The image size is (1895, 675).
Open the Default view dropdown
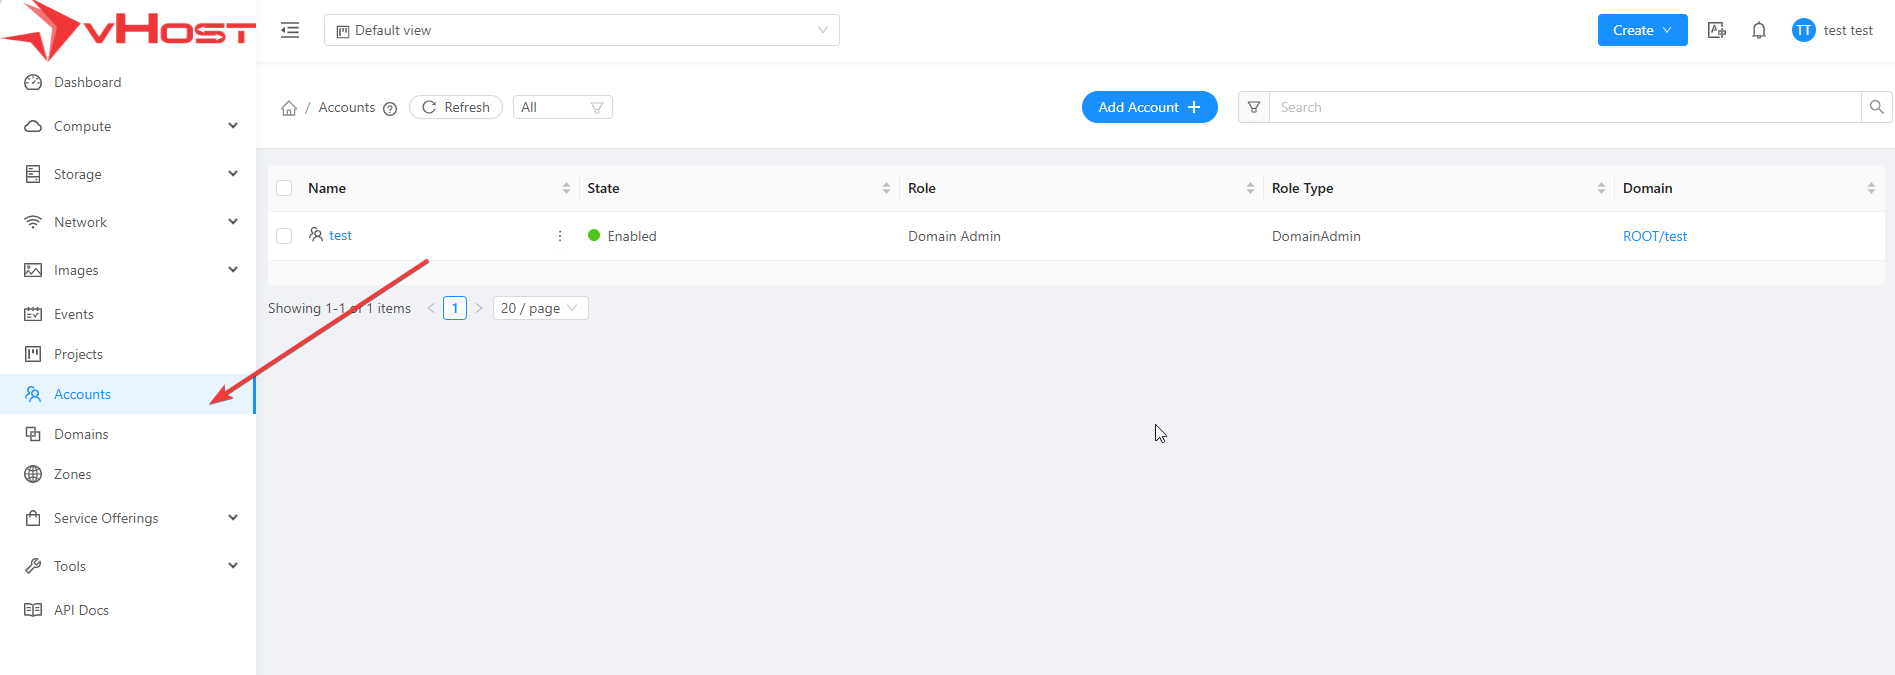581,30
